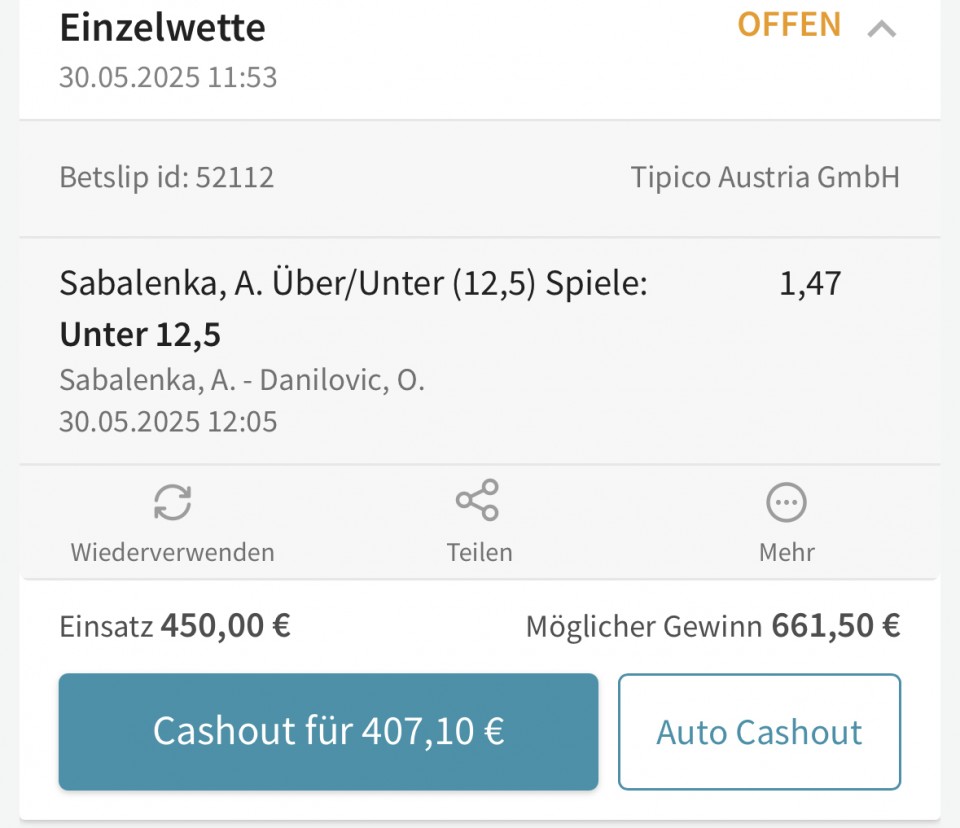Tap the 1,47 odds value
This screenshot has width=960, height=828.
[x=810, y=284]
